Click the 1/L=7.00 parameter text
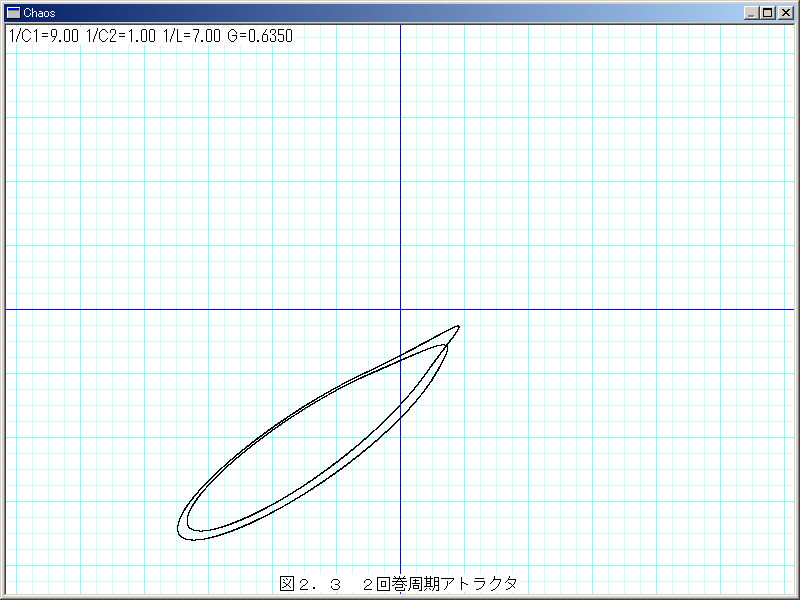The height and width of the screenshot is (600, 800). tap(192, 36)
